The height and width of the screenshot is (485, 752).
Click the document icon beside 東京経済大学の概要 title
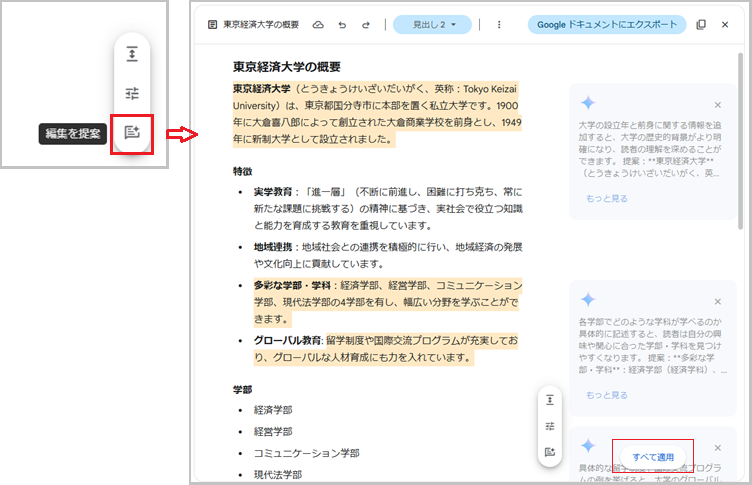coord(212,24)
